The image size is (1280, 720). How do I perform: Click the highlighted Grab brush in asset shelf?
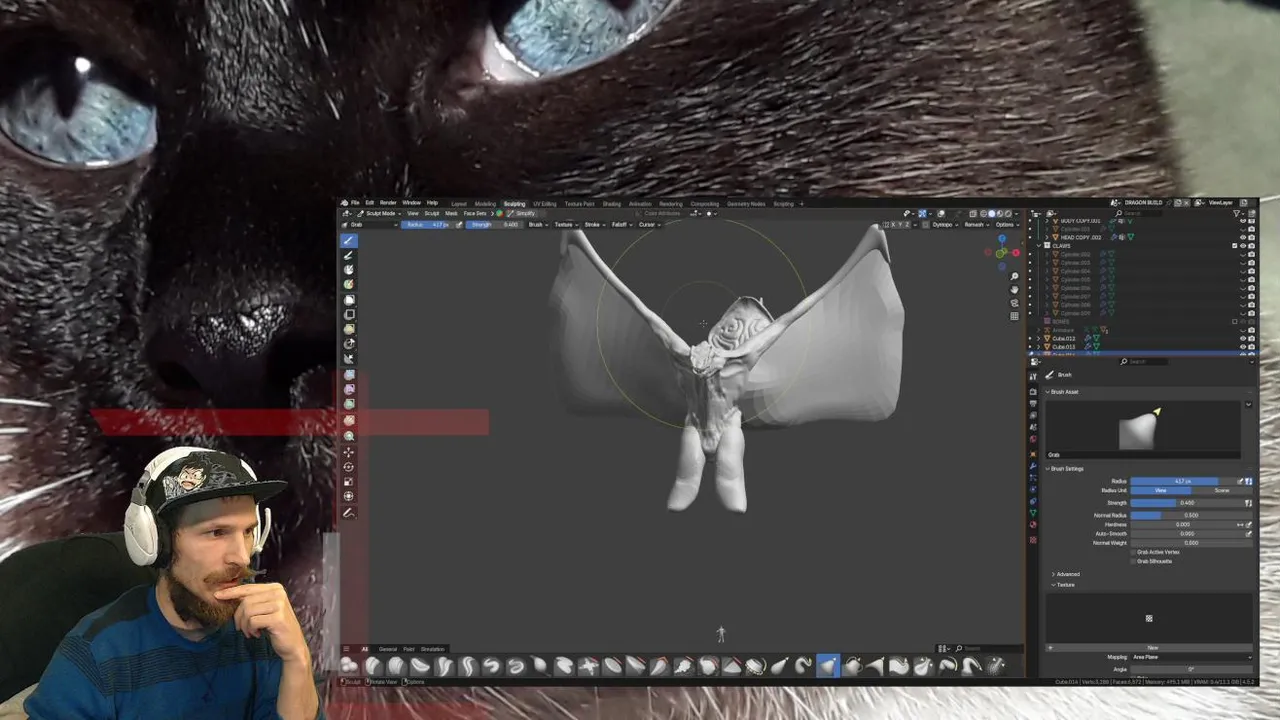click(828, 665)
